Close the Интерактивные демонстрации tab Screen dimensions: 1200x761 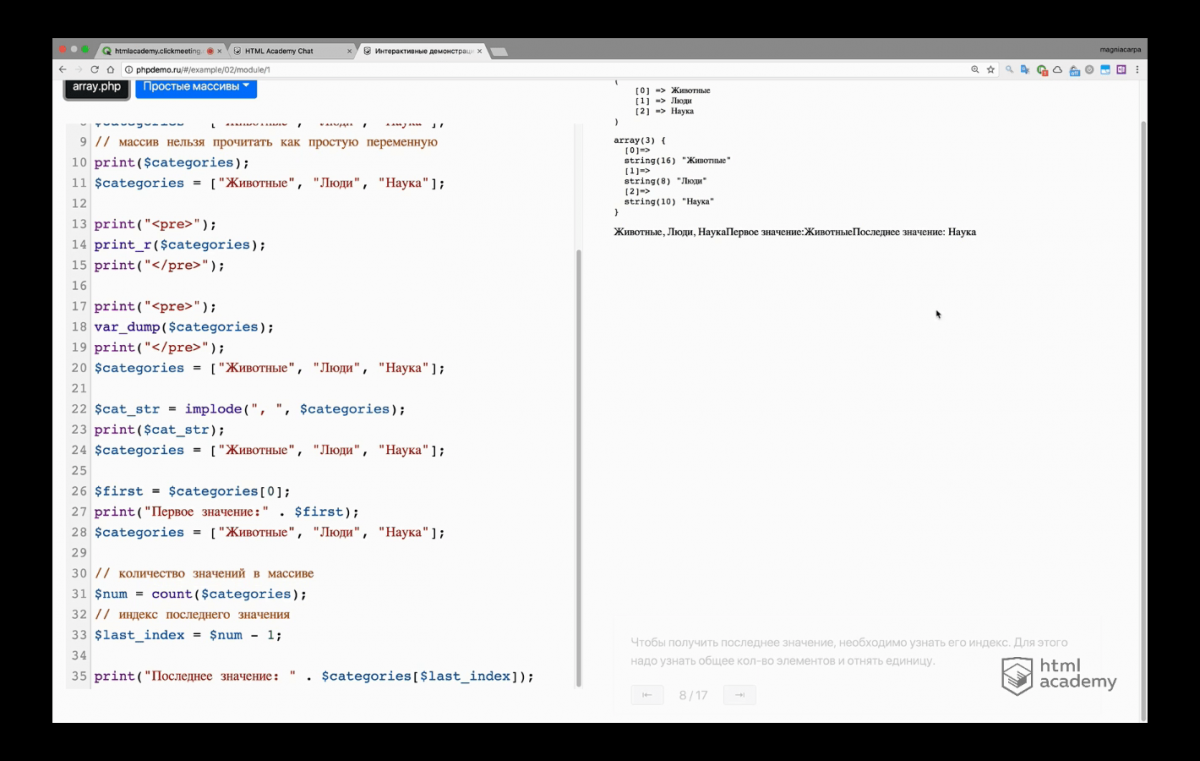tap(480, 51)
